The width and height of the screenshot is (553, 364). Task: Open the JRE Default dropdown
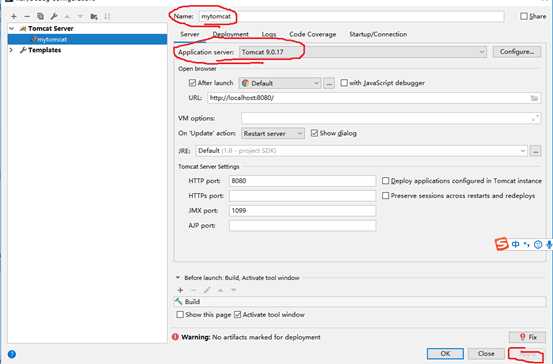pyautogui.click(x=361, y=151)
